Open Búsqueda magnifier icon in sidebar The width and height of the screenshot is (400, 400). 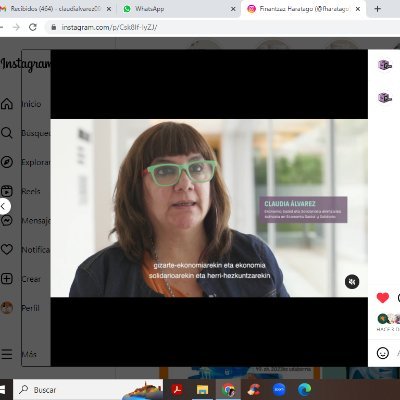[7, 133]
